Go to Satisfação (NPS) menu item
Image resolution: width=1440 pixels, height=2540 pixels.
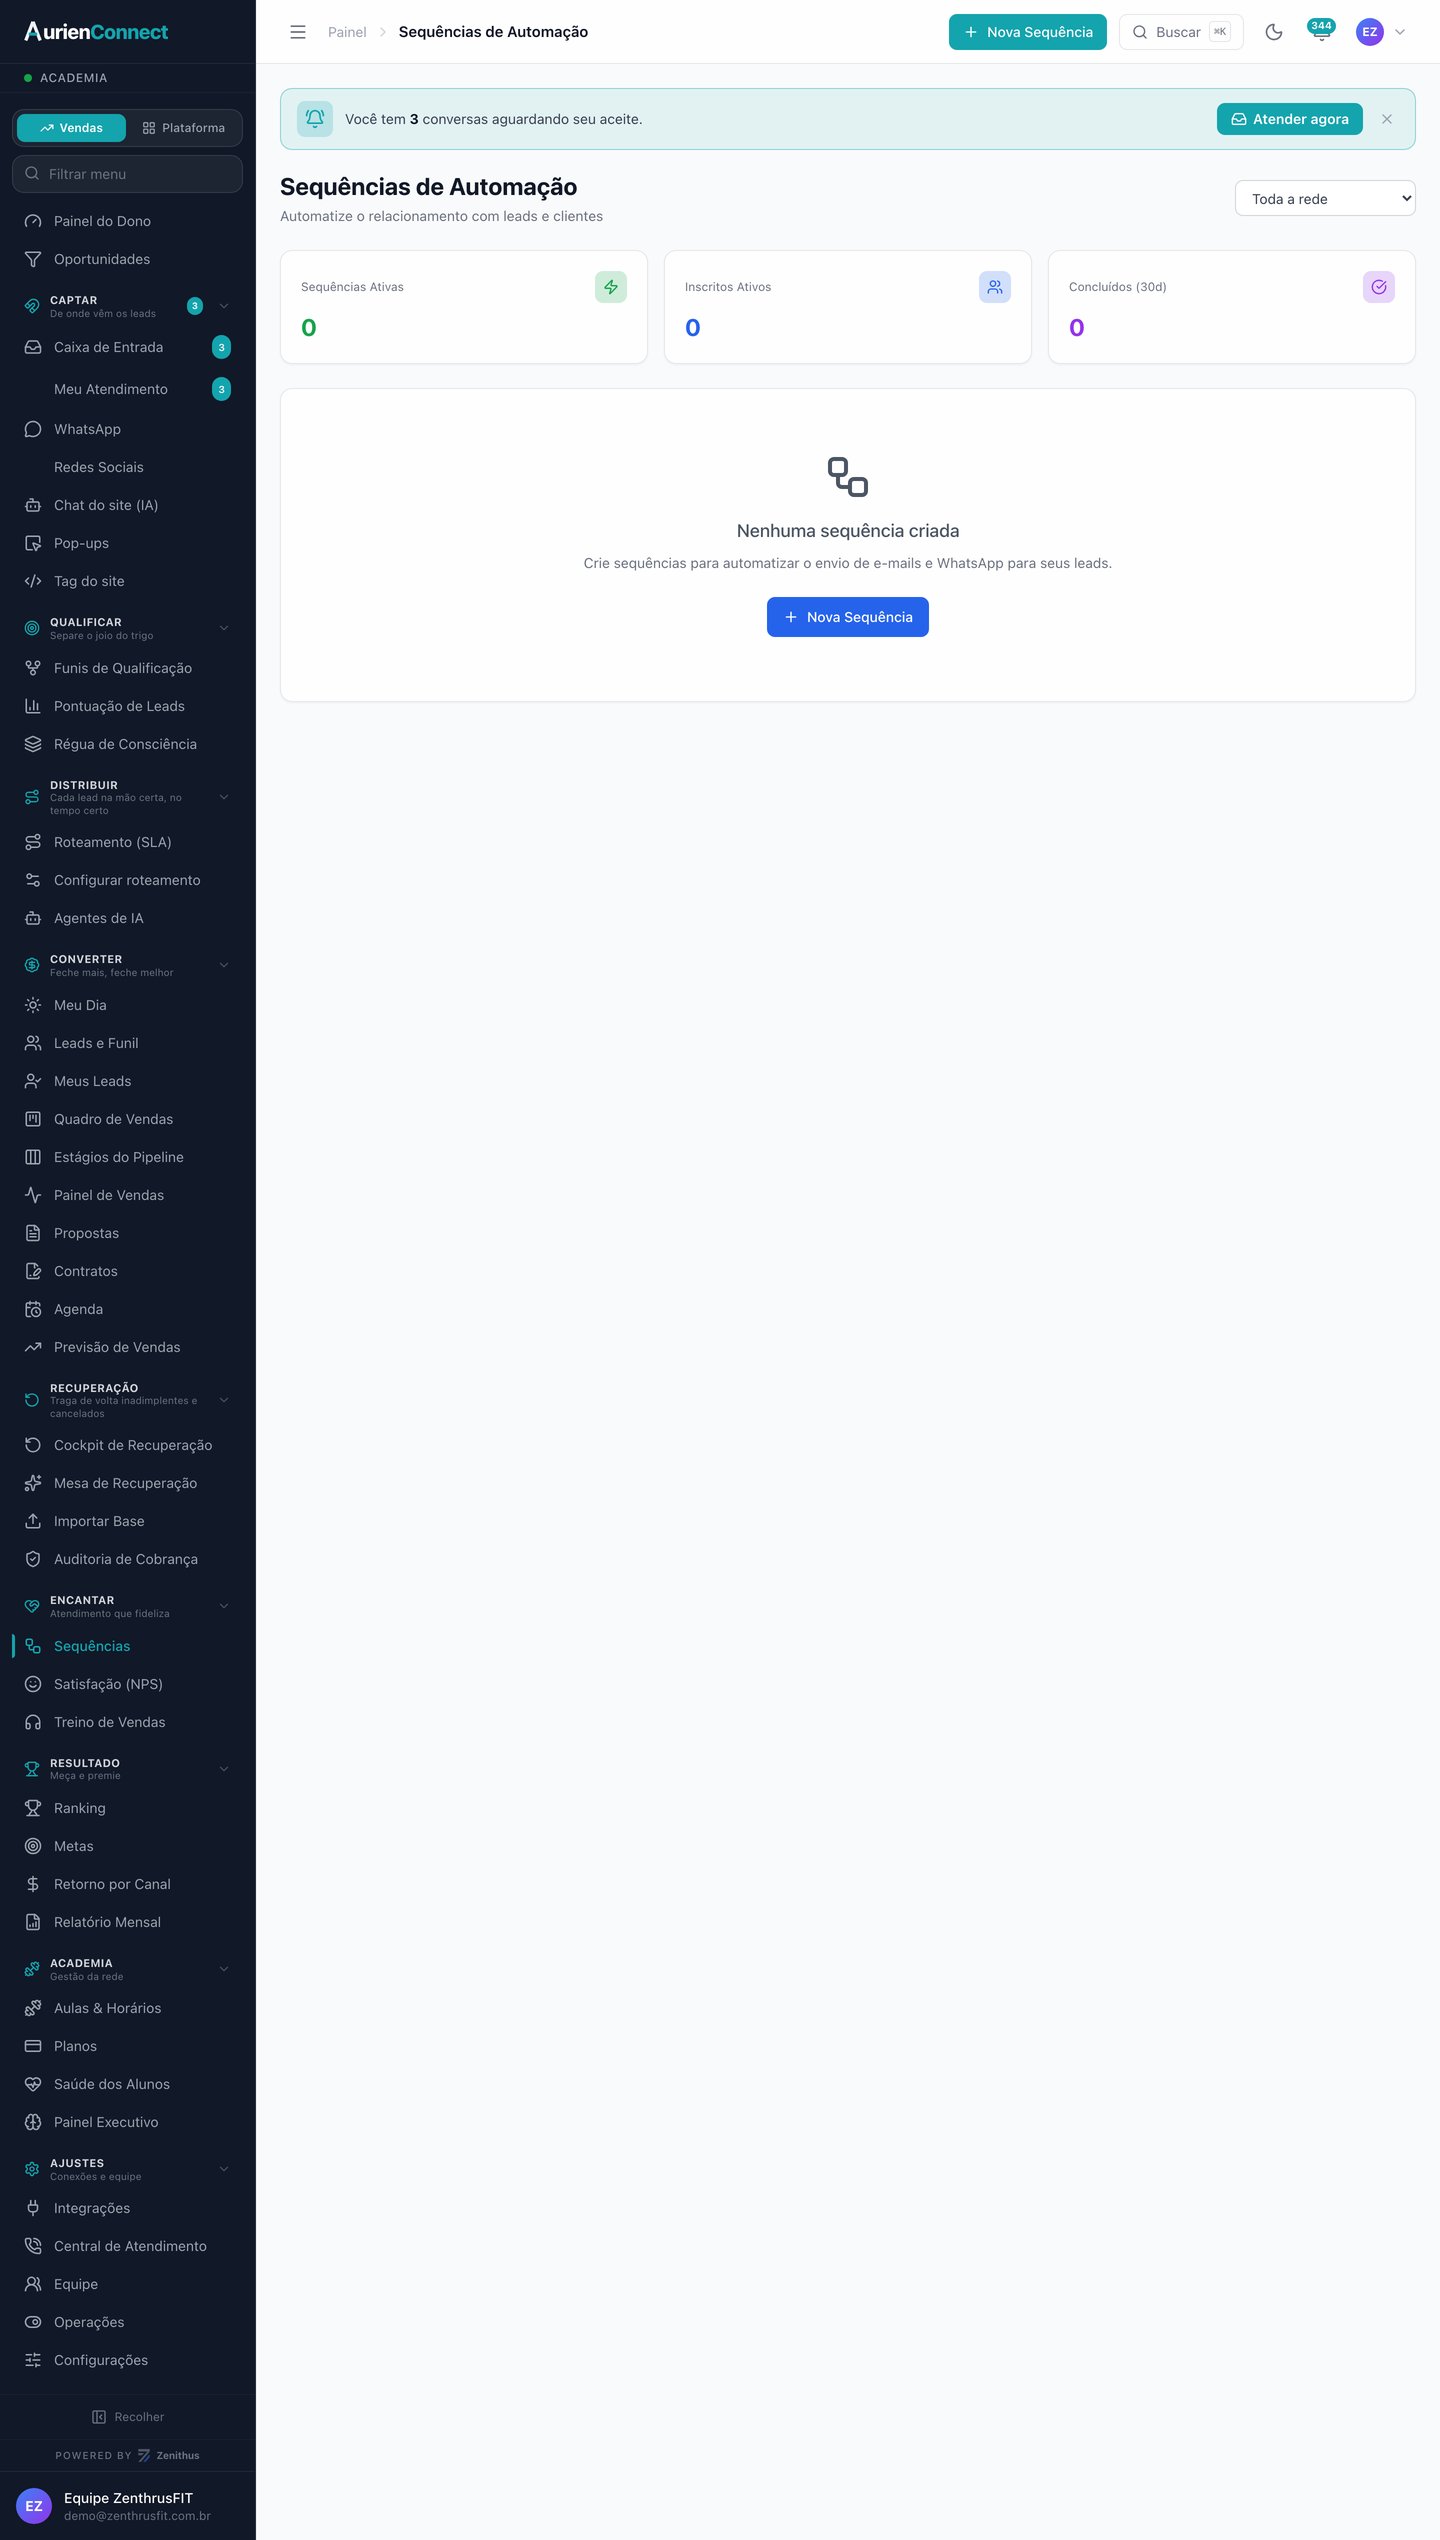point(128,1684)
